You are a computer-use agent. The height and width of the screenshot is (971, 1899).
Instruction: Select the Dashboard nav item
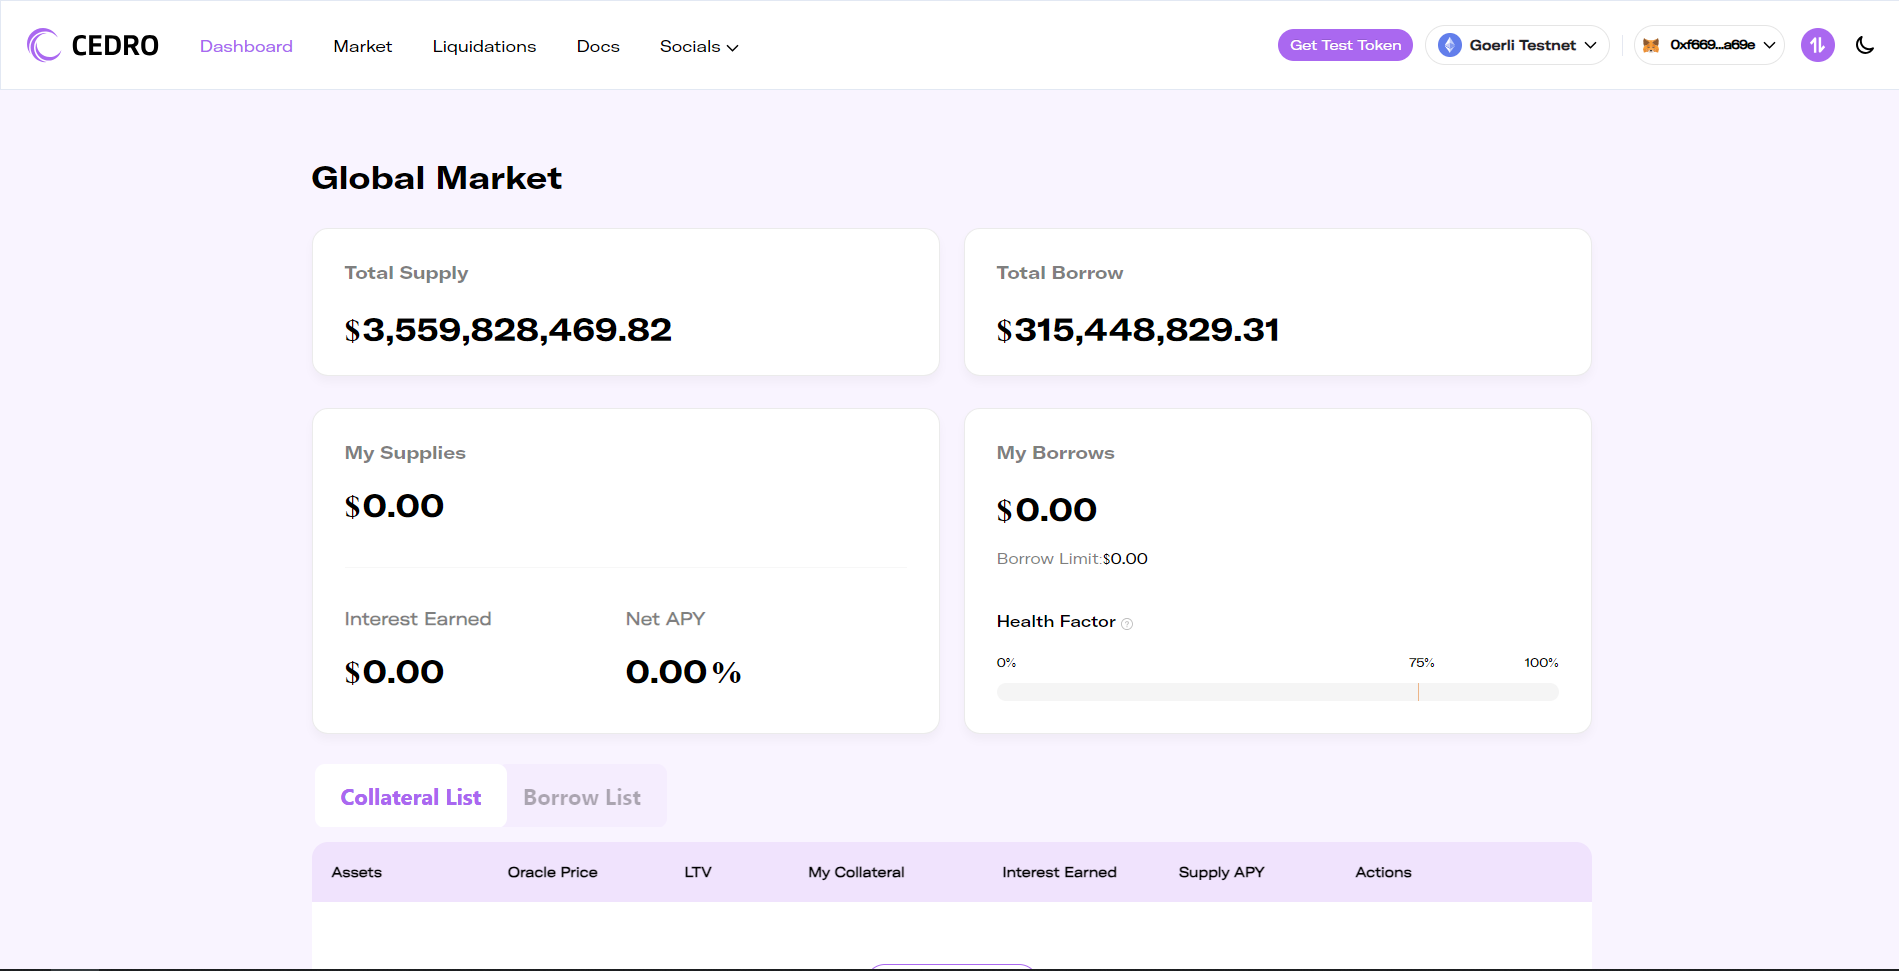tap(246, 47)
